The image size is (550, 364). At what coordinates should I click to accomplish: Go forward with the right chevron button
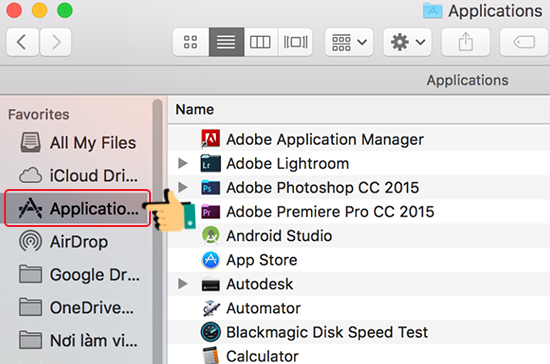click(56, 42)
